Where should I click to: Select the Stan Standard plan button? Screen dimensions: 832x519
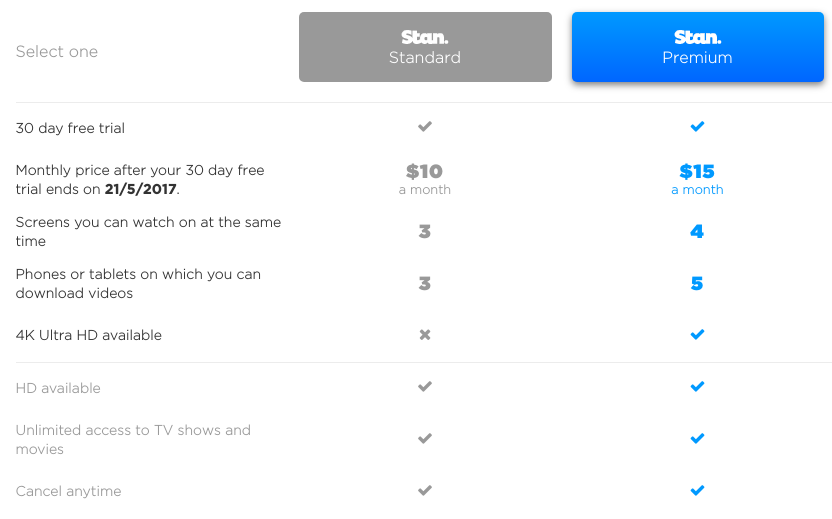425,47
